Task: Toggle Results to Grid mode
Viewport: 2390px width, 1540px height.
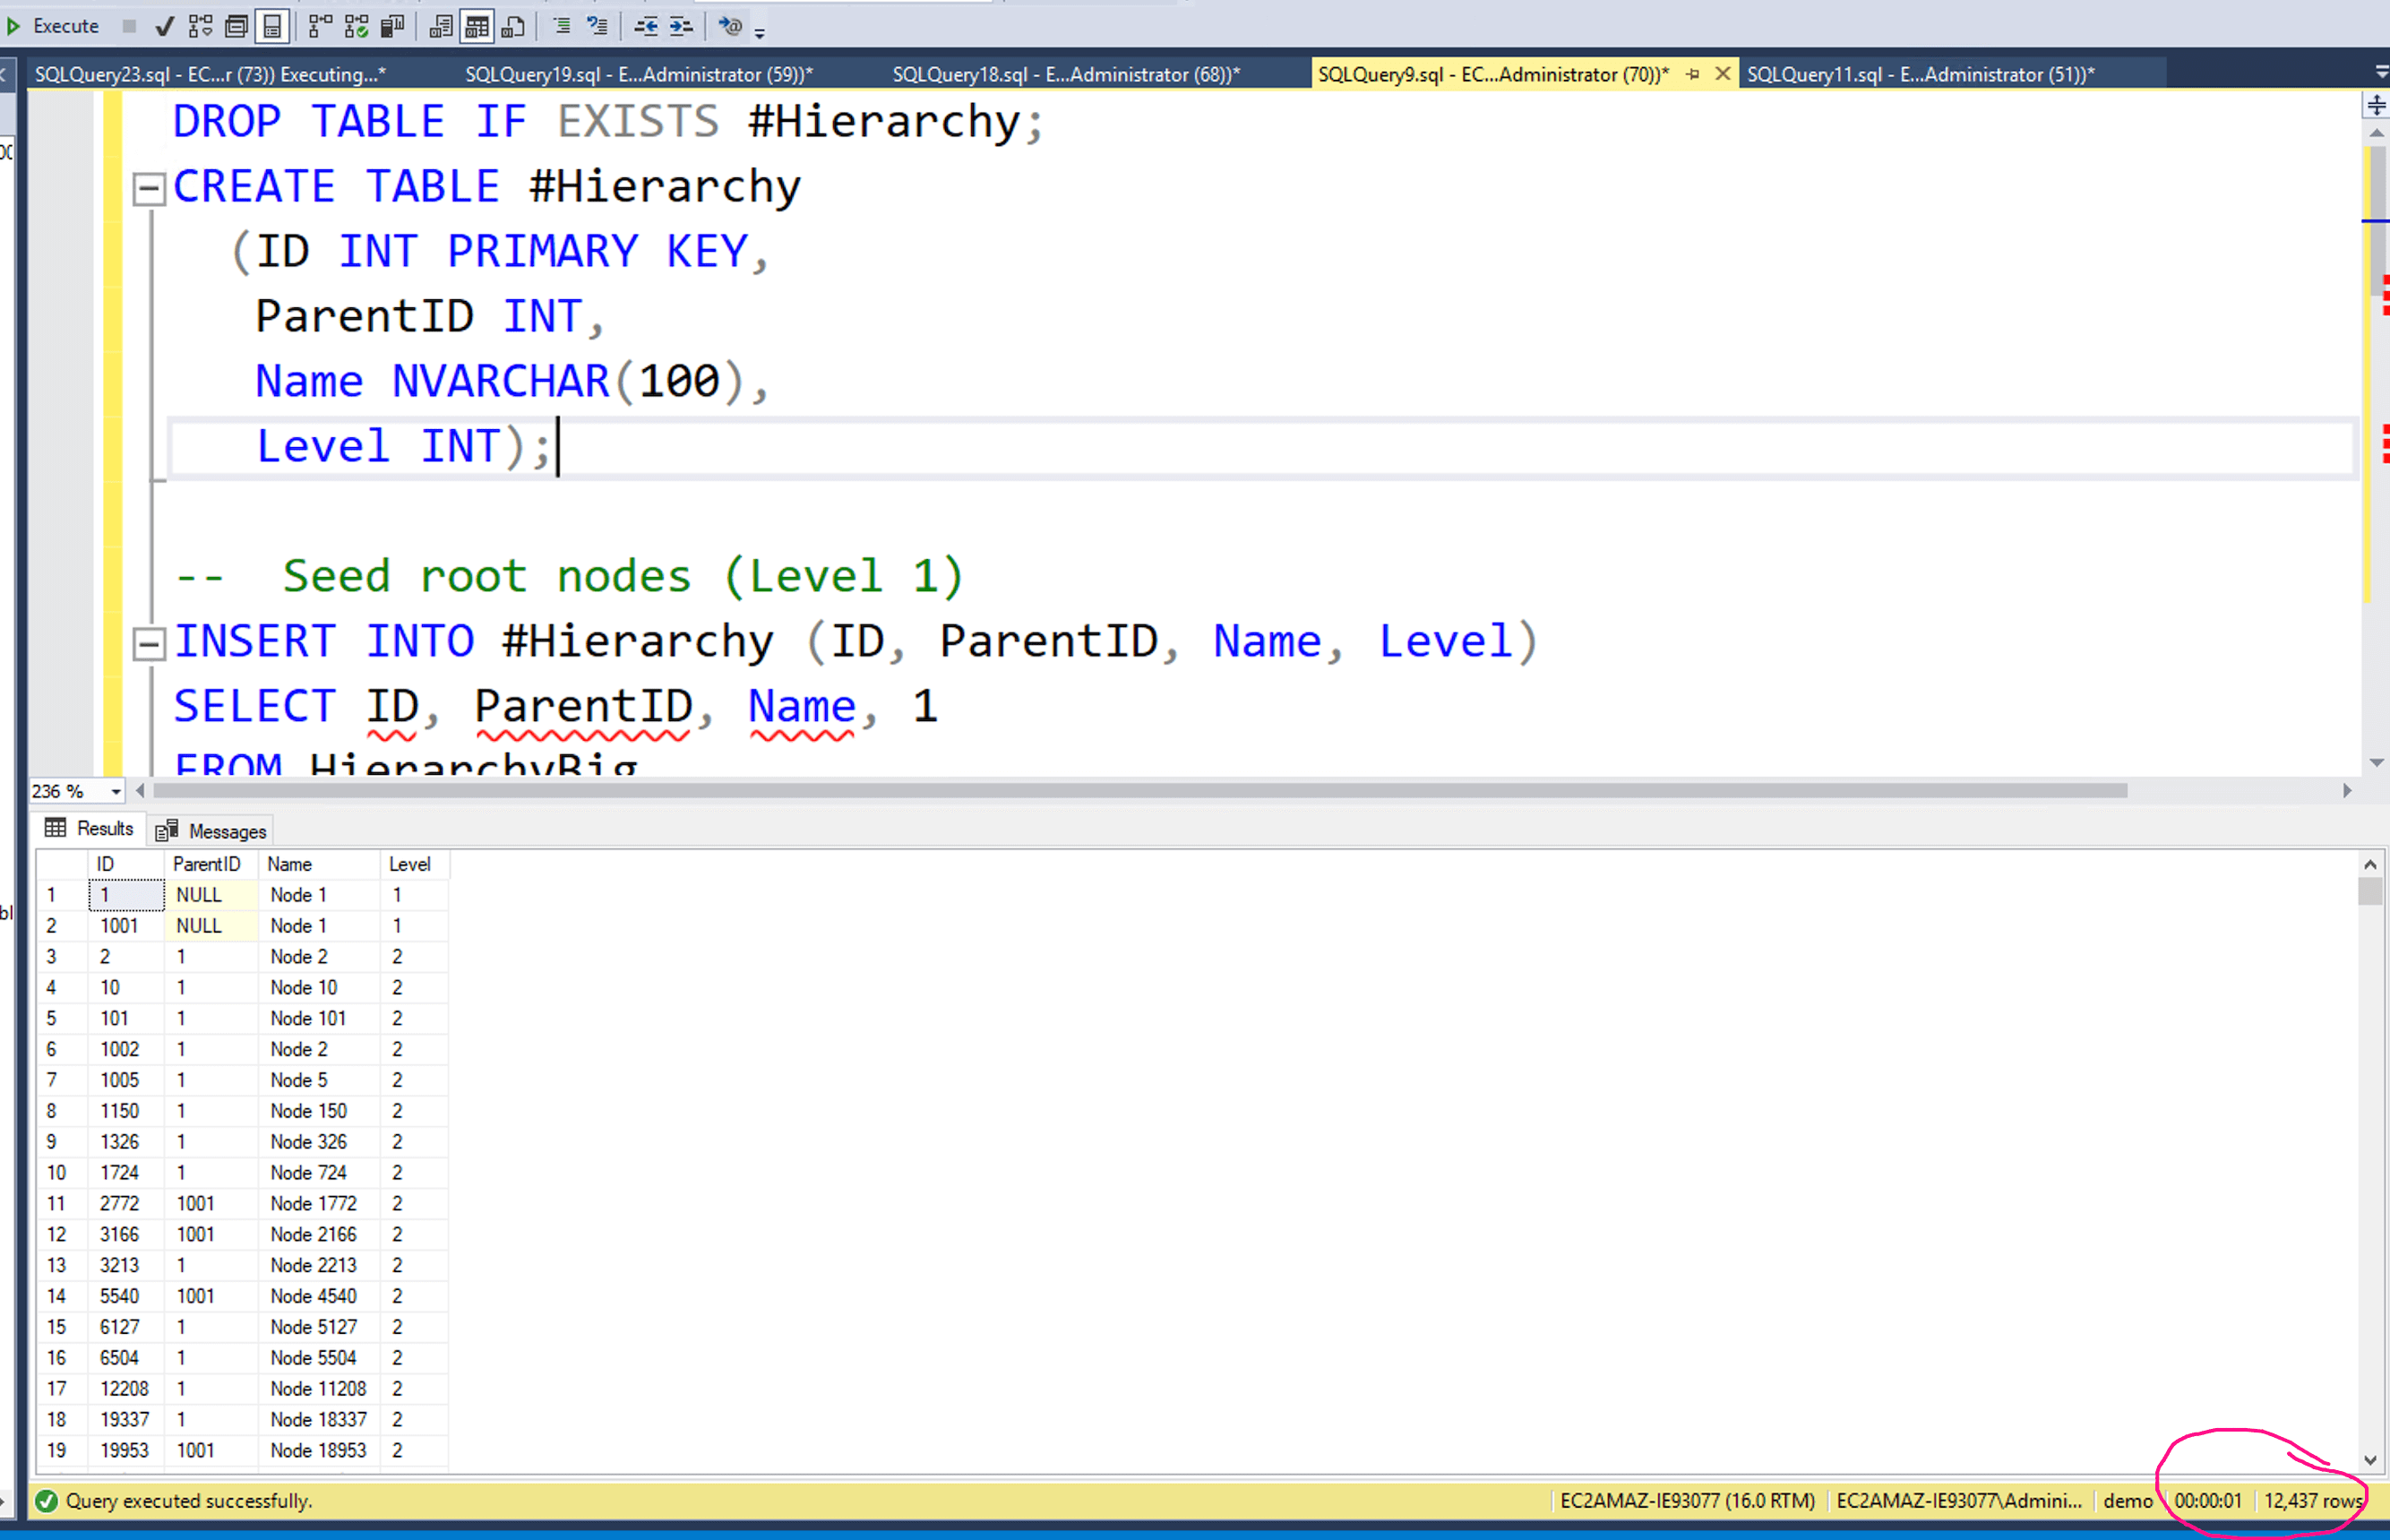Action: (x=477, y=26)
